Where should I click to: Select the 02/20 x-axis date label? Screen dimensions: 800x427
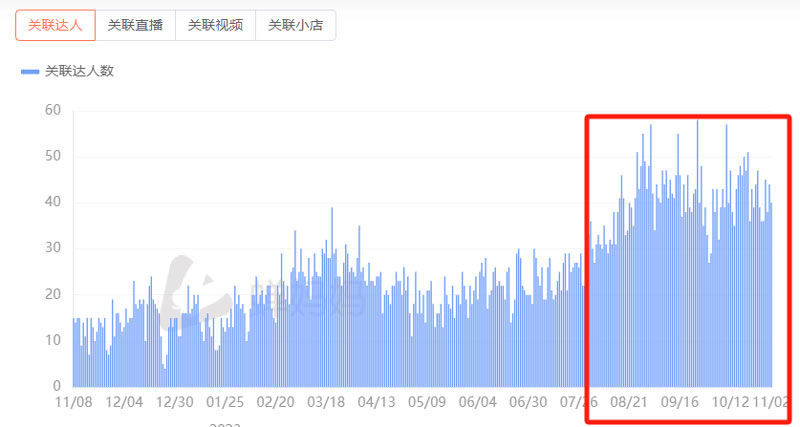(x=275, y=402)
